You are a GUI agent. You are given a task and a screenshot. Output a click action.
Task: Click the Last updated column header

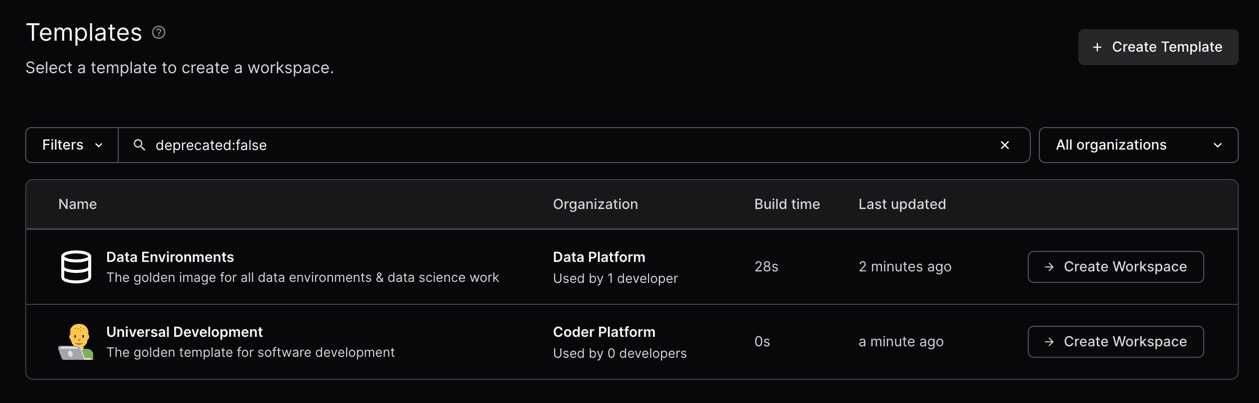coord(902,204)
